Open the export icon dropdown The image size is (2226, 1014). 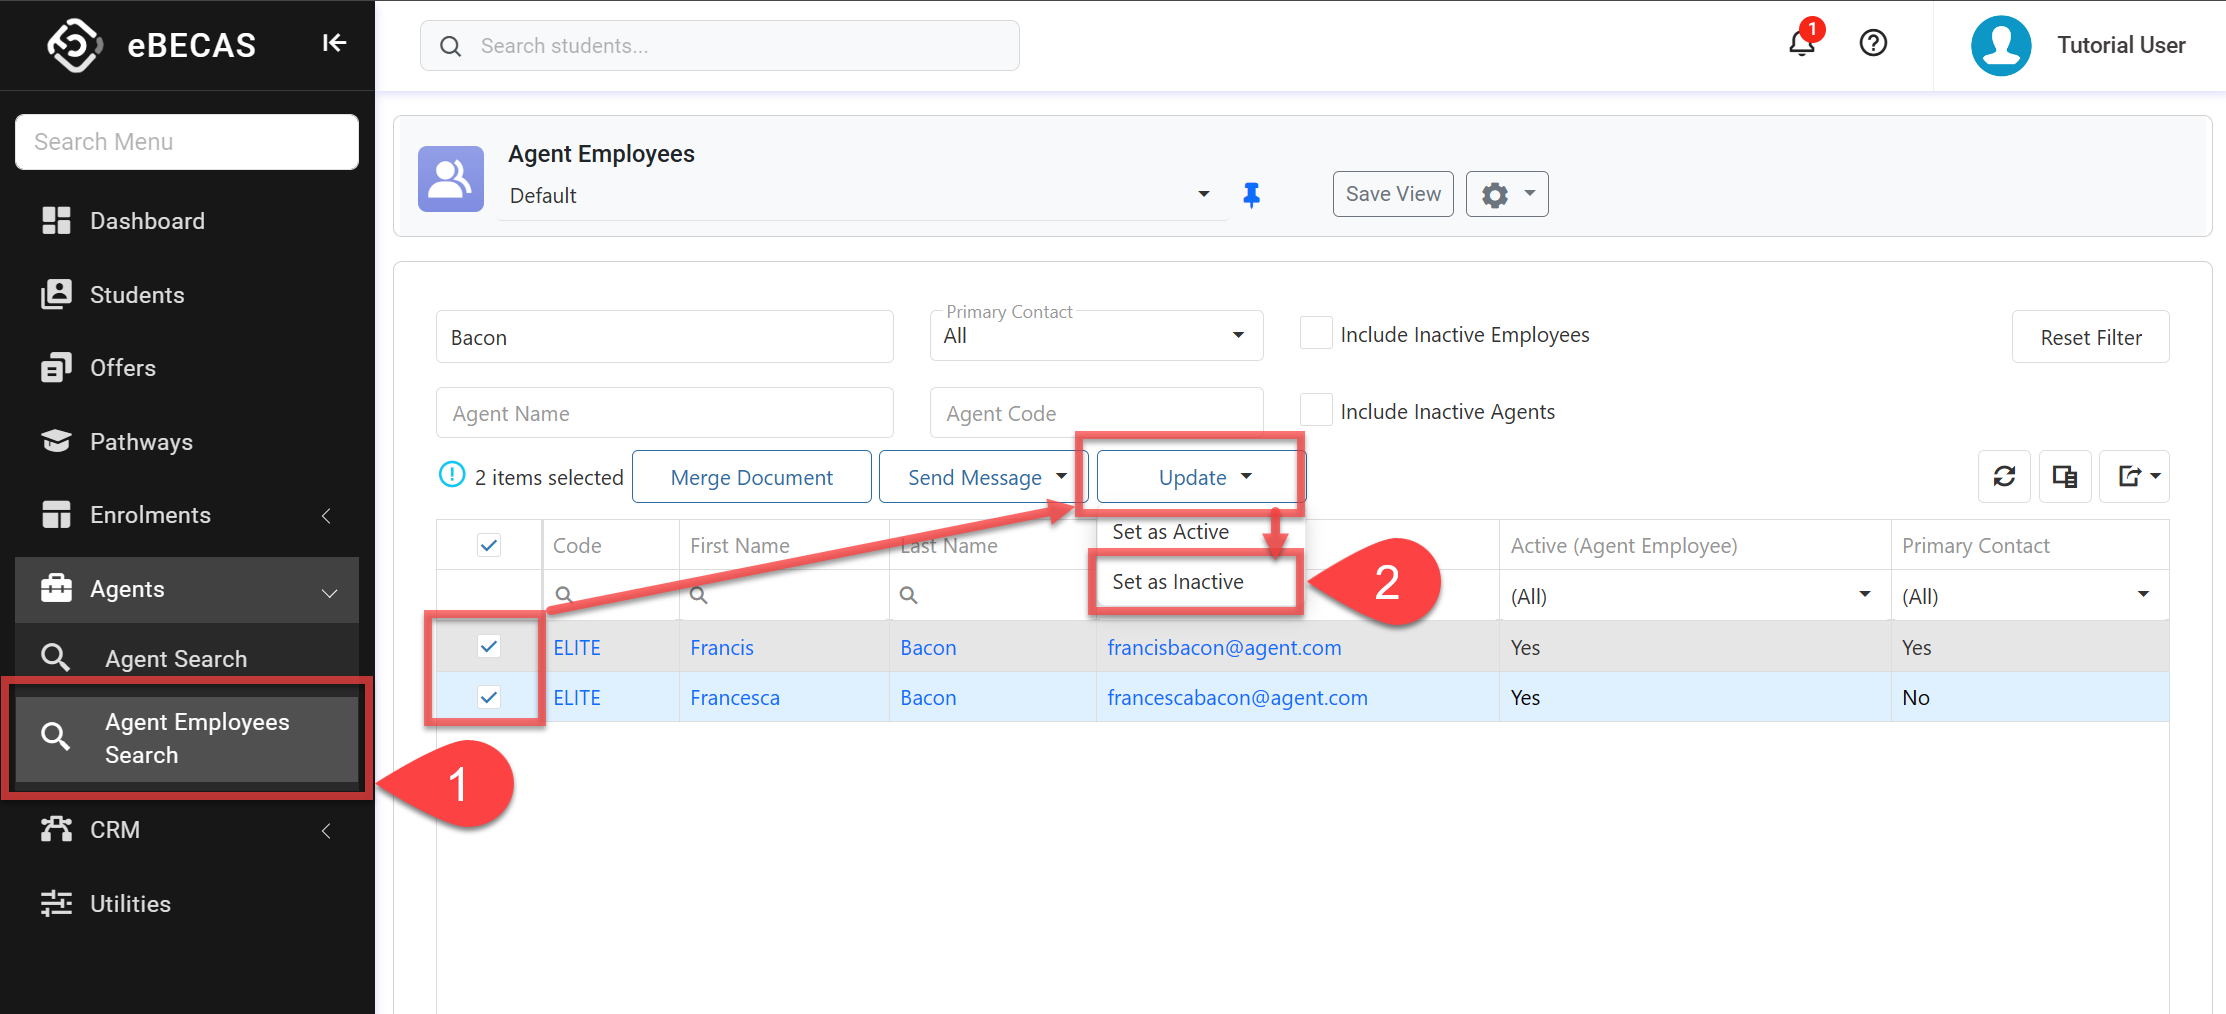click(2134, 477)
